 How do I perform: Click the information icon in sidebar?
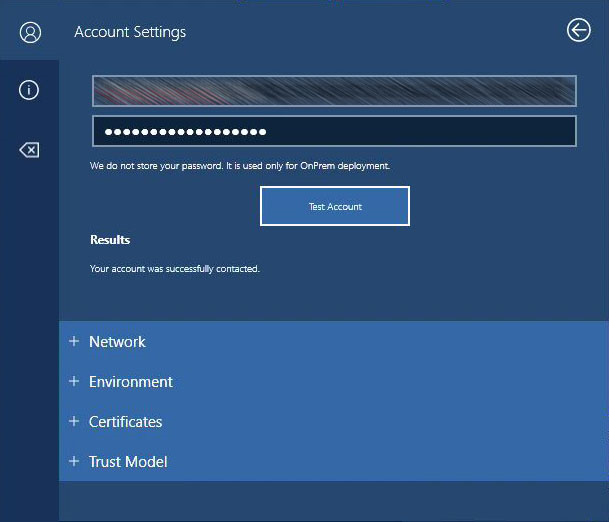(29, 91)
